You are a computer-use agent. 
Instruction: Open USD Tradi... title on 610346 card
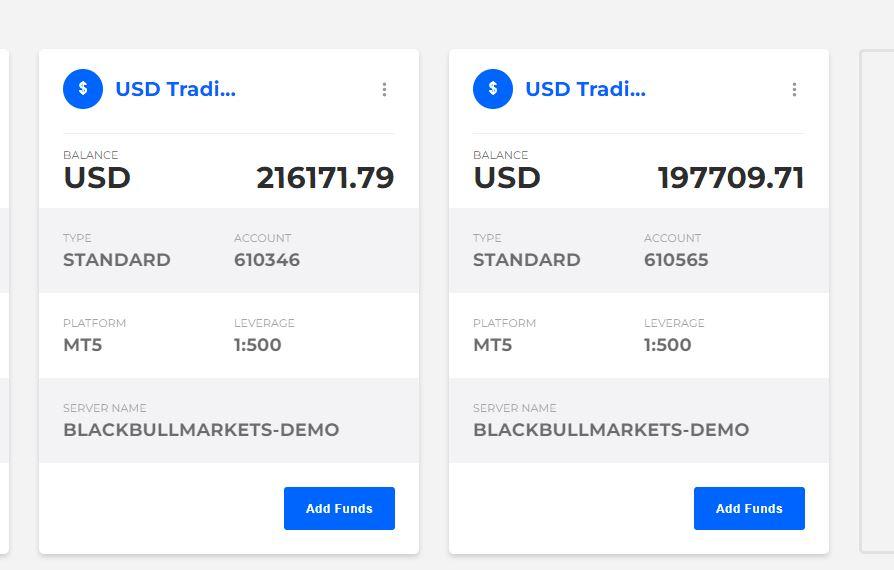(176, 89)
